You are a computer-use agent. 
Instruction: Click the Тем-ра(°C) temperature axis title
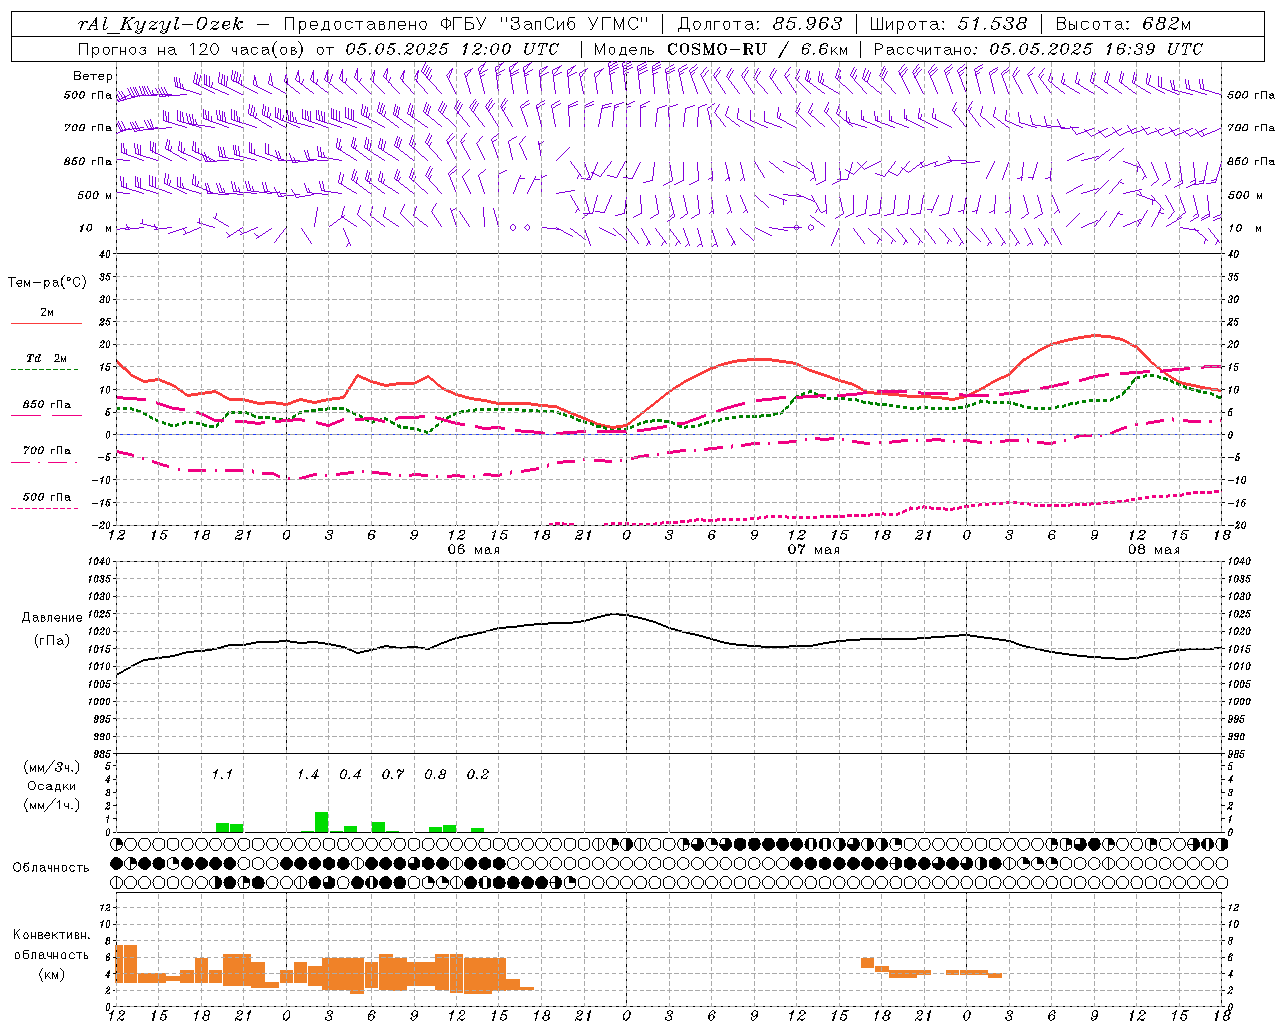pyautogui.click(x=47, y=282)
